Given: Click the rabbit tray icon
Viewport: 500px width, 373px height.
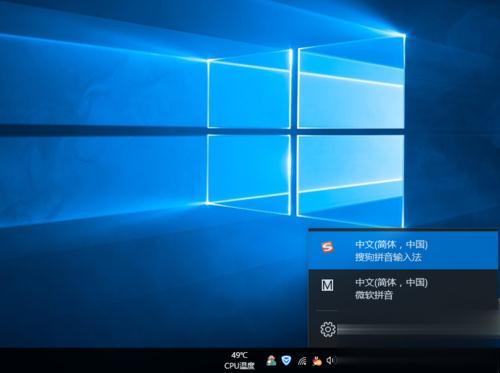Looking at the screenshot, I should pos(317,360).
